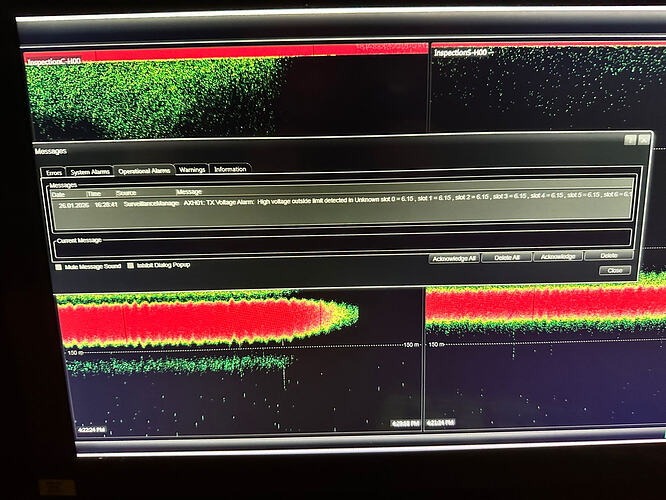Click the Date column header

[58, 192]
